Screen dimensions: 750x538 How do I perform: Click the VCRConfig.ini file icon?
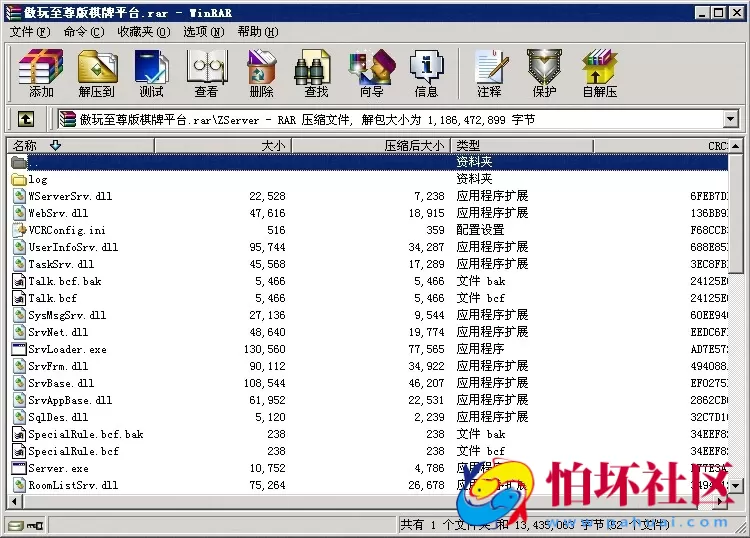(19, 230)
